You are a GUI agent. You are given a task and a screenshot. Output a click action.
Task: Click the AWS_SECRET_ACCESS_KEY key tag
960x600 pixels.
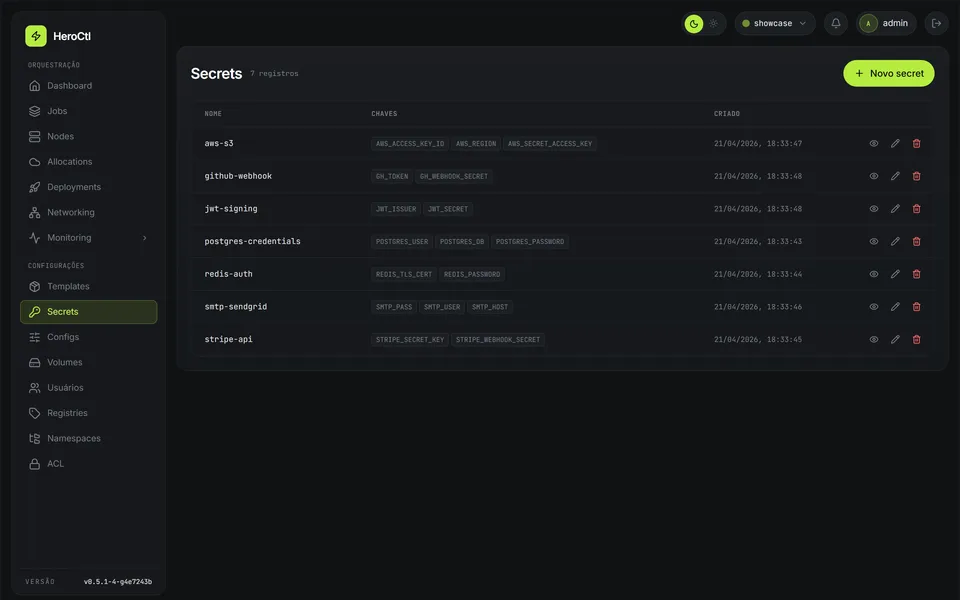pos(550,144)
